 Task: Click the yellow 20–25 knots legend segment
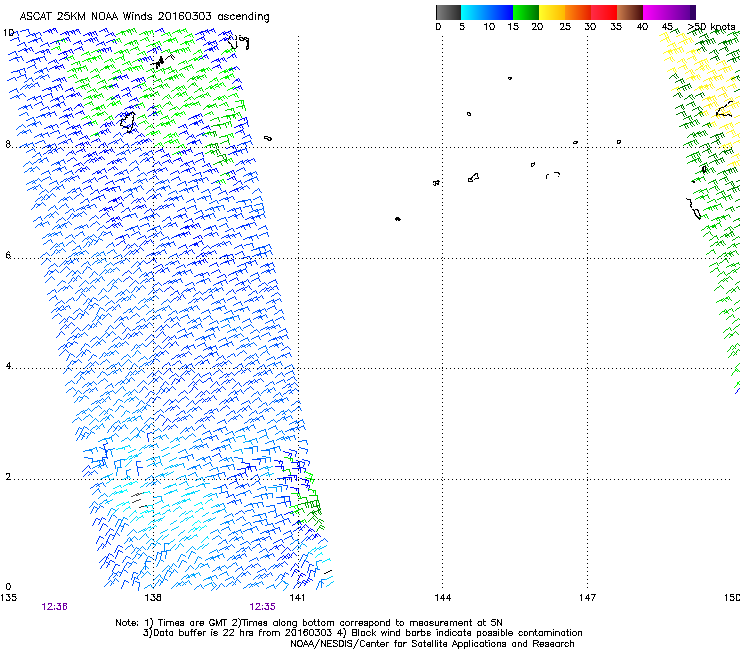[552, 12]
